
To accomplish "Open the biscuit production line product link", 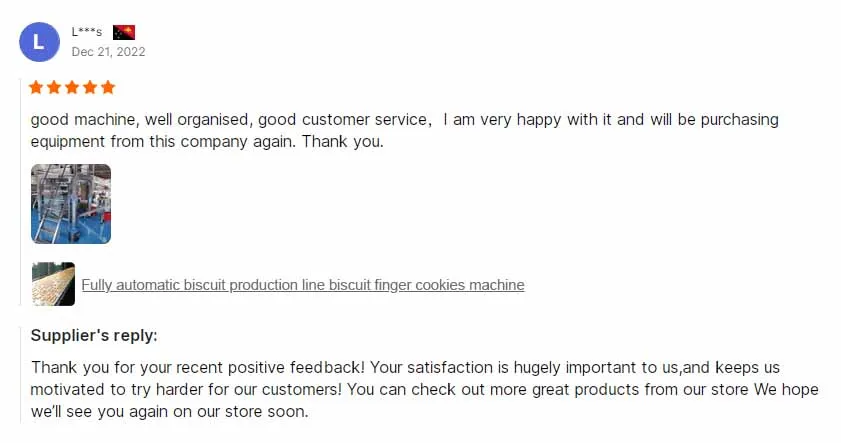I will click(302, 285).
